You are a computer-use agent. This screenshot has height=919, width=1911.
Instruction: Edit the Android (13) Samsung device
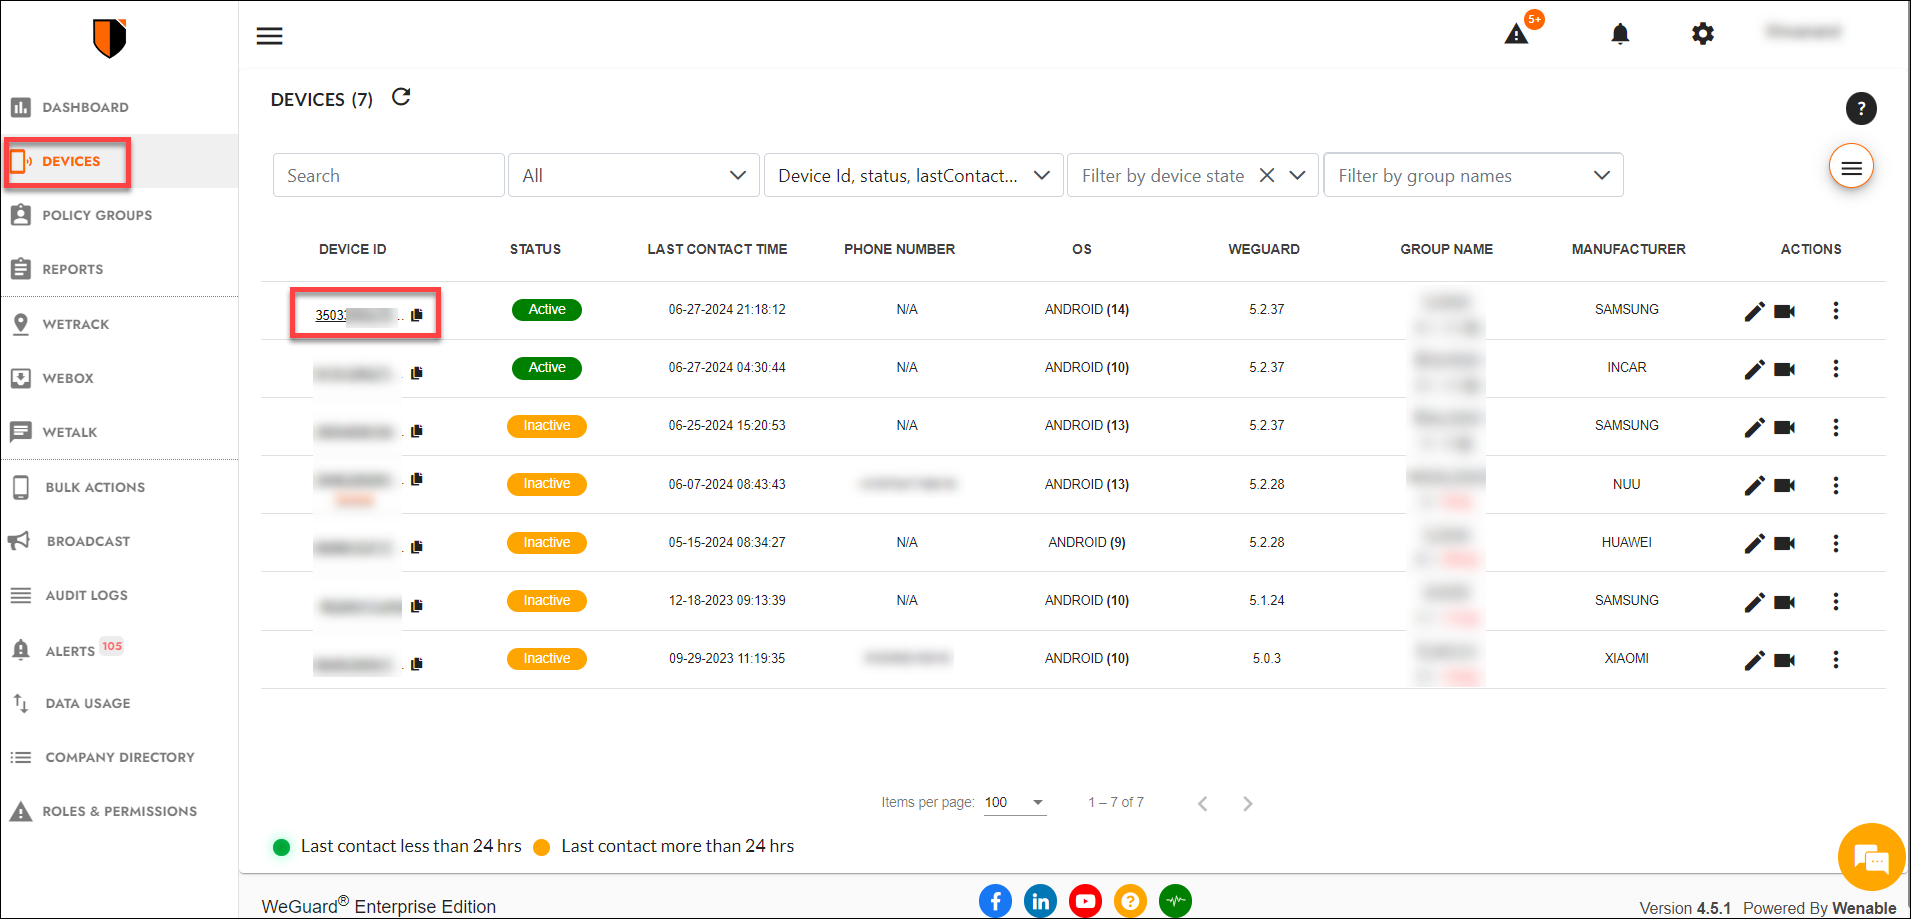(1754, 427)
